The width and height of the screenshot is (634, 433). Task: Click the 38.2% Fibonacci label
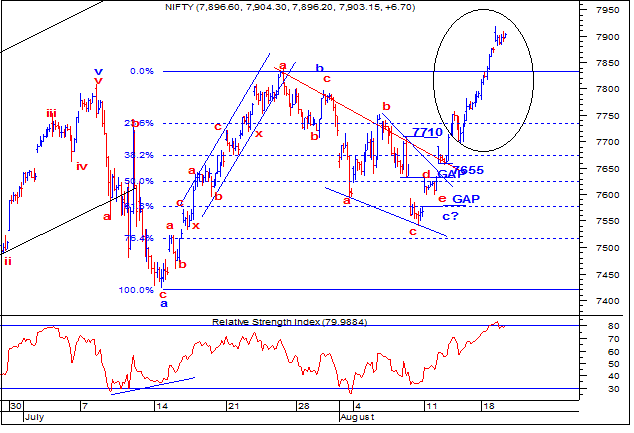pyautogui.click(x=139, y=155)
